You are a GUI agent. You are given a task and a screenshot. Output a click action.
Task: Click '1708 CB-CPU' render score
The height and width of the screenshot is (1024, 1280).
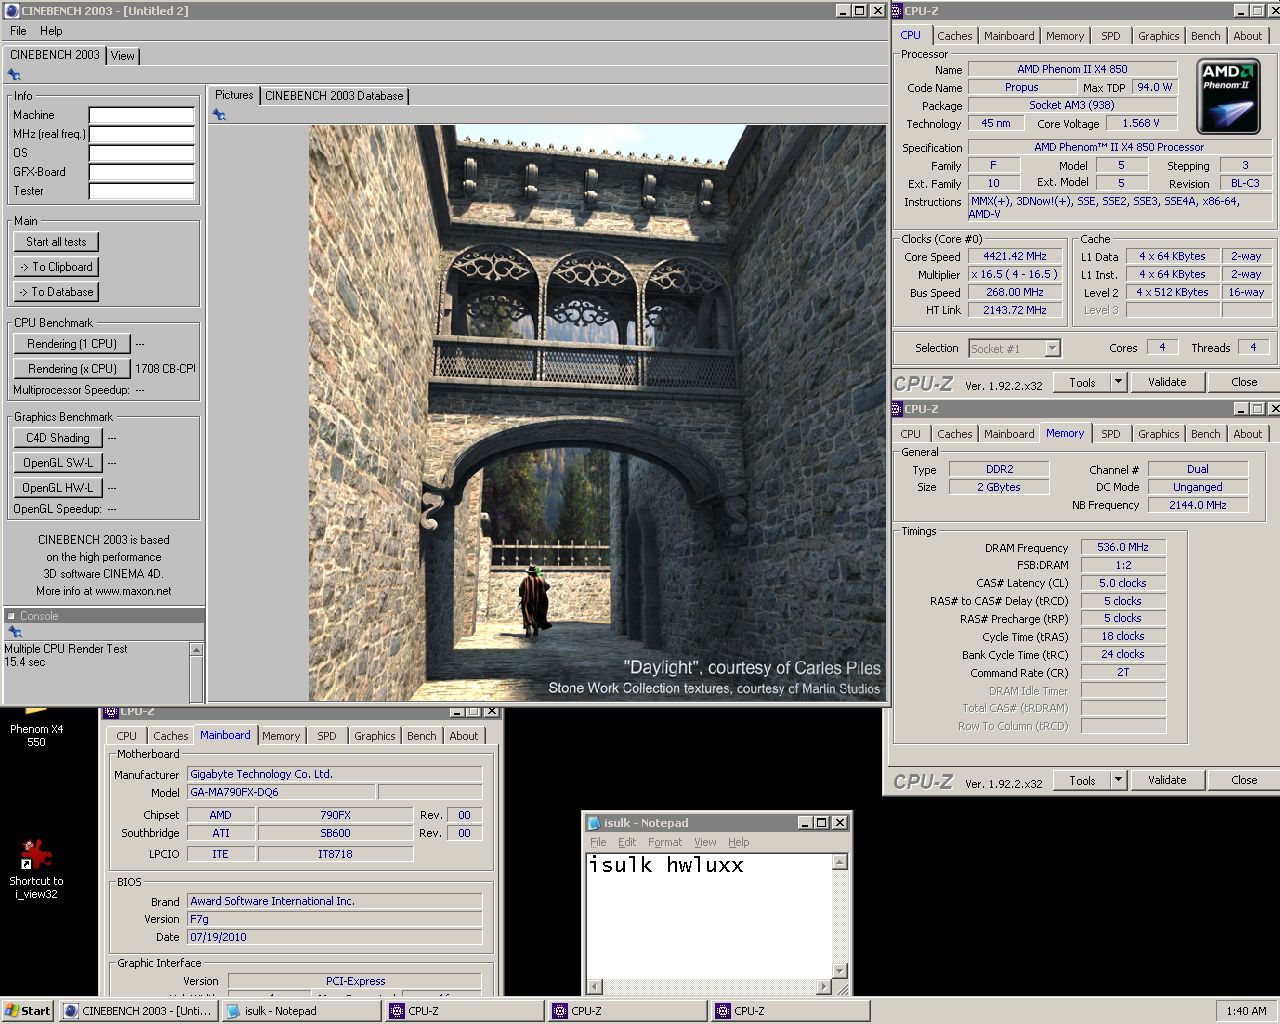[x=166, y=369]
